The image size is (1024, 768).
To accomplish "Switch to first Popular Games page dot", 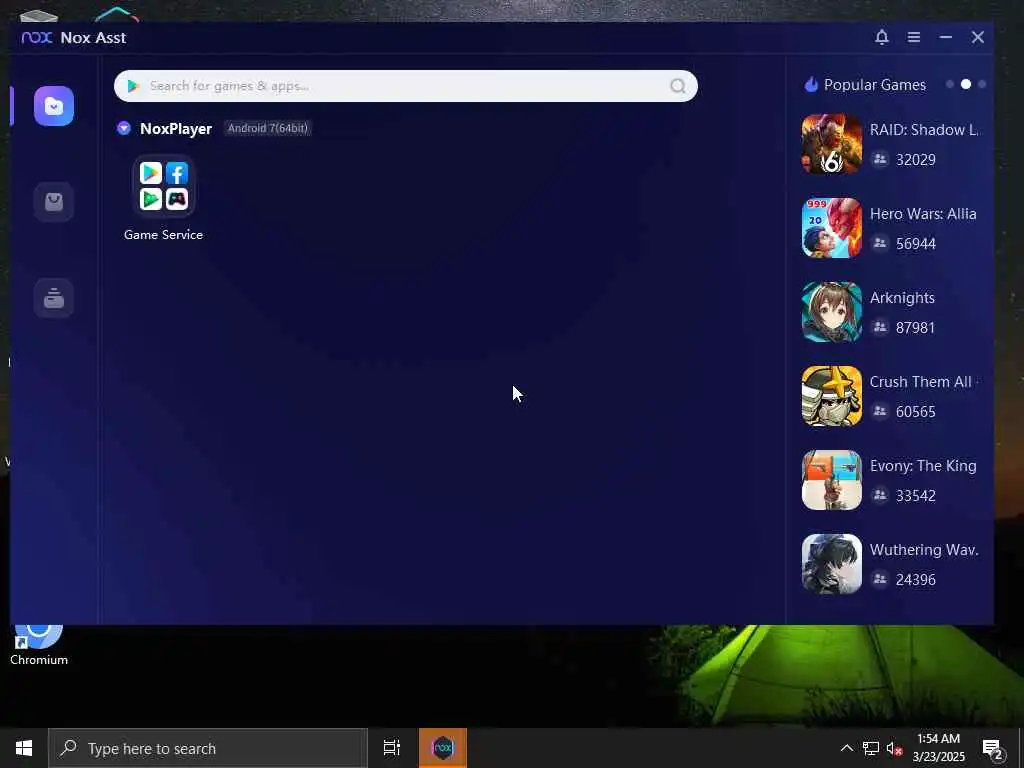I will point(950,84).
